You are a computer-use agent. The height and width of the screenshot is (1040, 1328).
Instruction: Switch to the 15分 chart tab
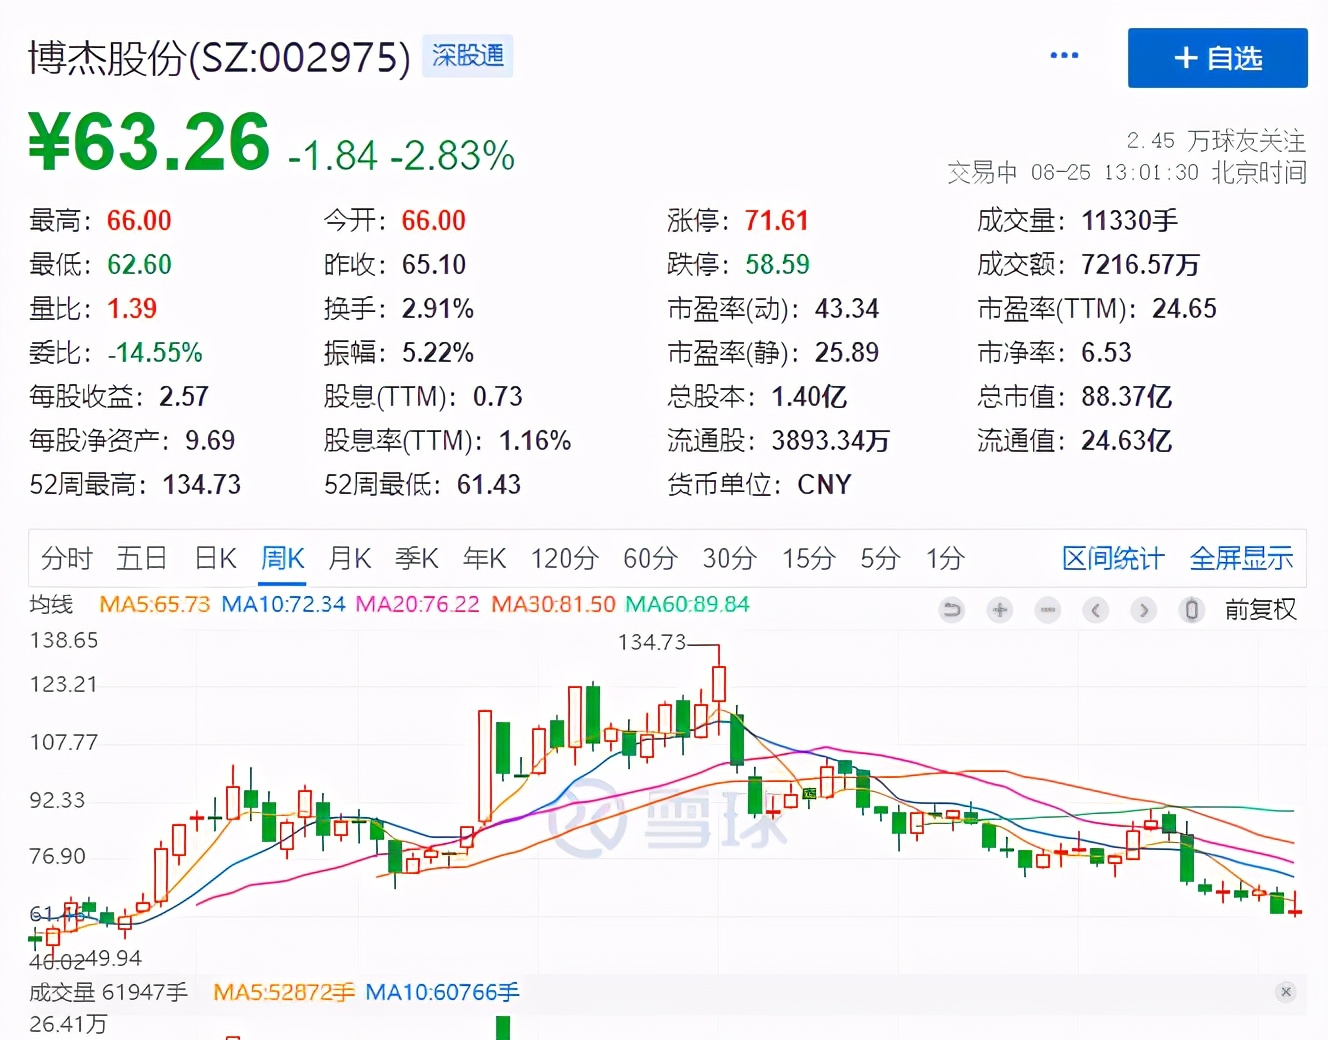[808, 558]
